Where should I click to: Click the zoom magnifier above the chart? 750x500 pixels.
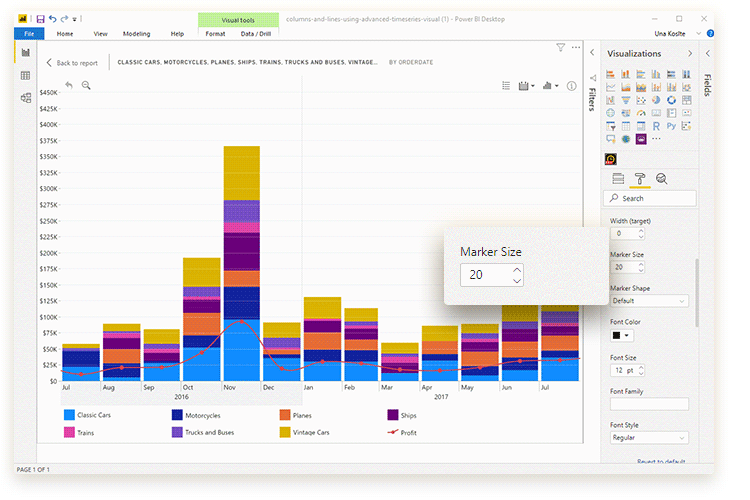click(x=86, y=86)
